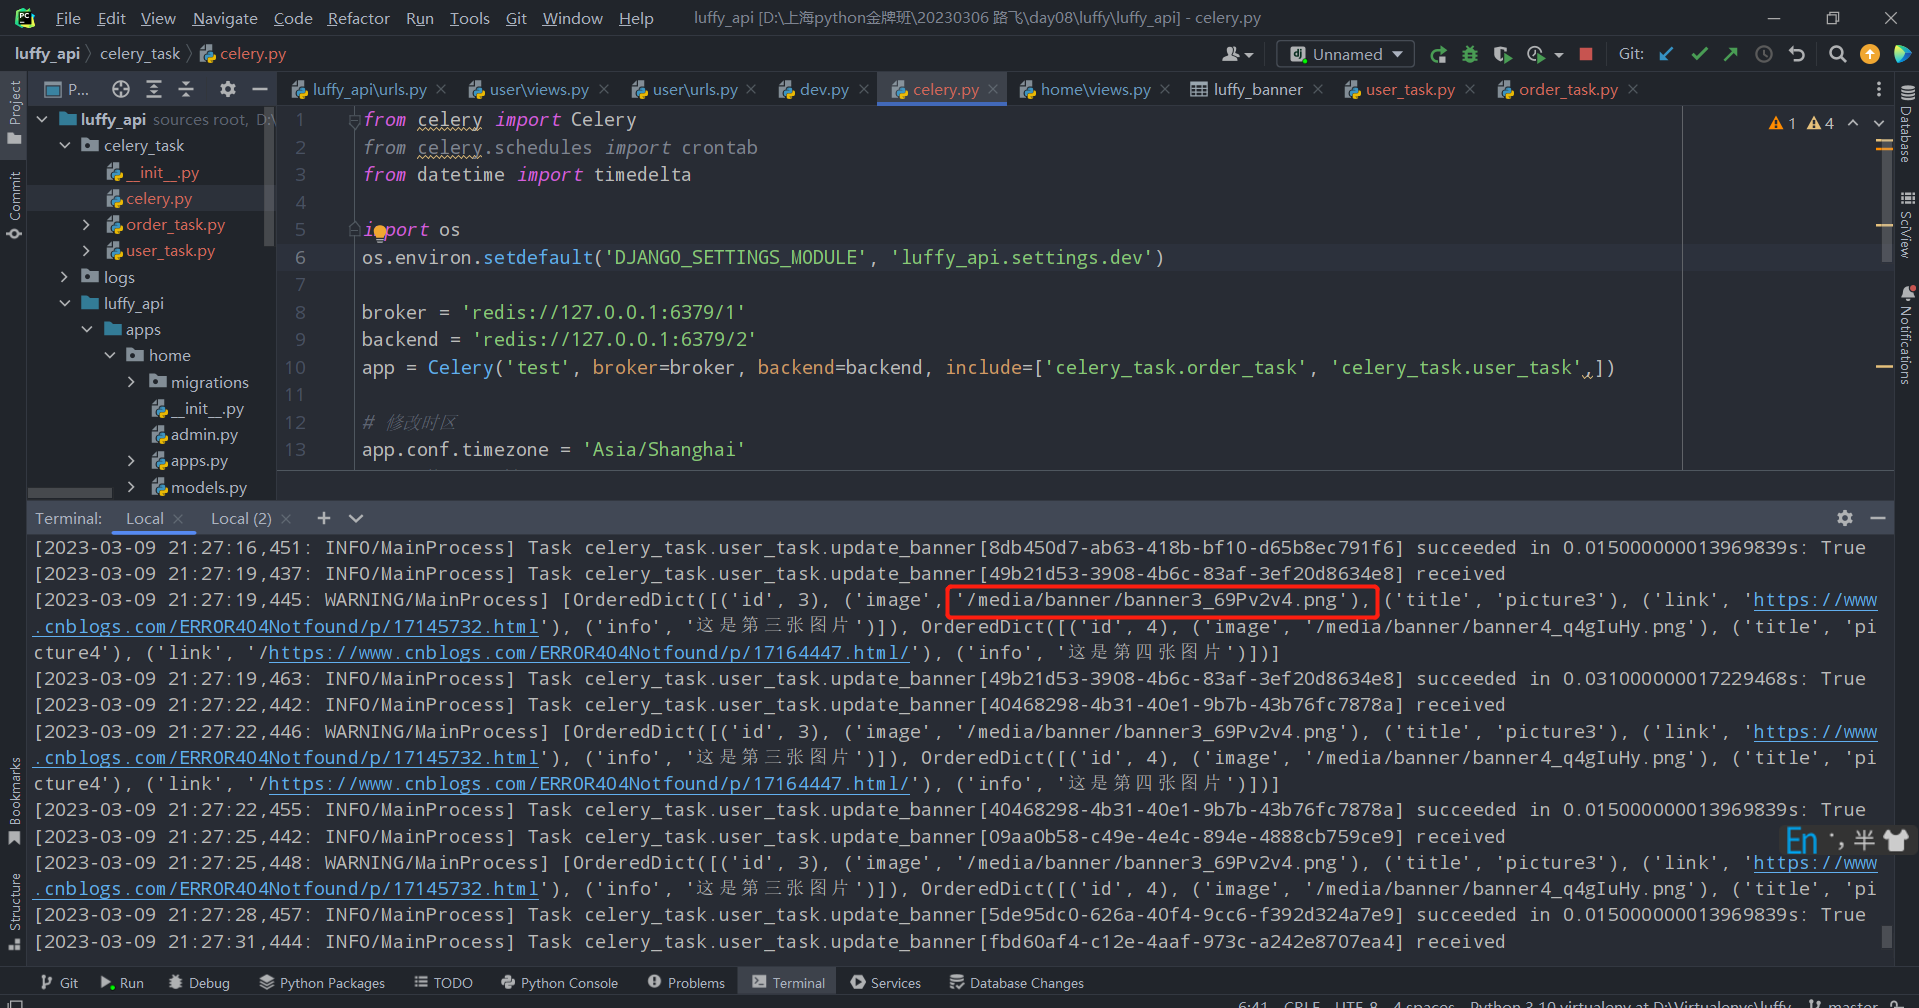Viewport: 1919px width, 1008px height.
Task: Open the Refactor menu
Action: pyautogui.click(x=358, y=18)
